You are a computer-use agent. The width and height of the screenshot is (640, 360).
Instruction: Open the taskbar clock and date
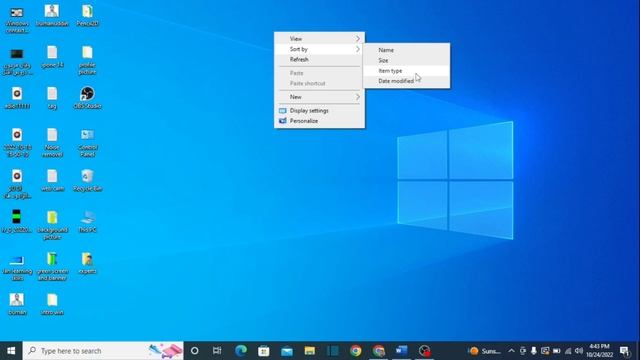(600, 351)
